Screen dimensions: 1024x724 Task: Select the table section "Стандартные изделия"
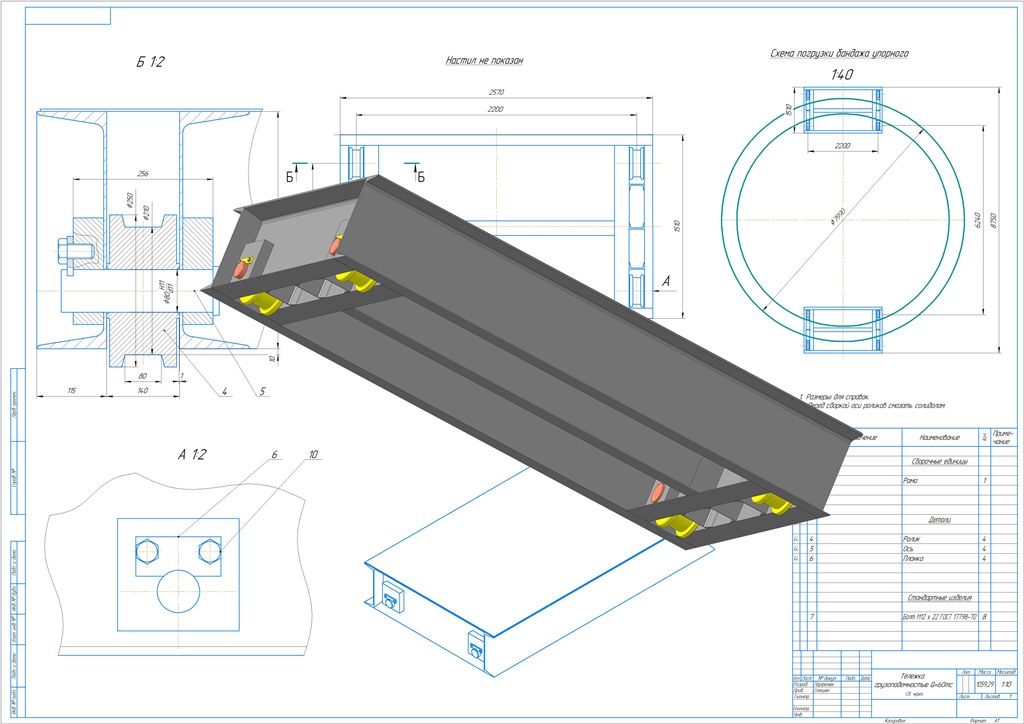click(x=939, y=597)
